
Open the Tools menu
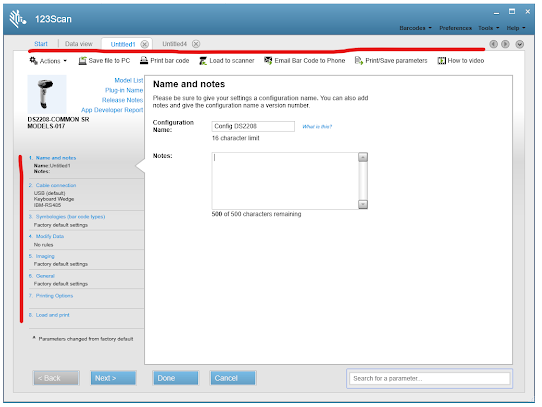point(488,28)
